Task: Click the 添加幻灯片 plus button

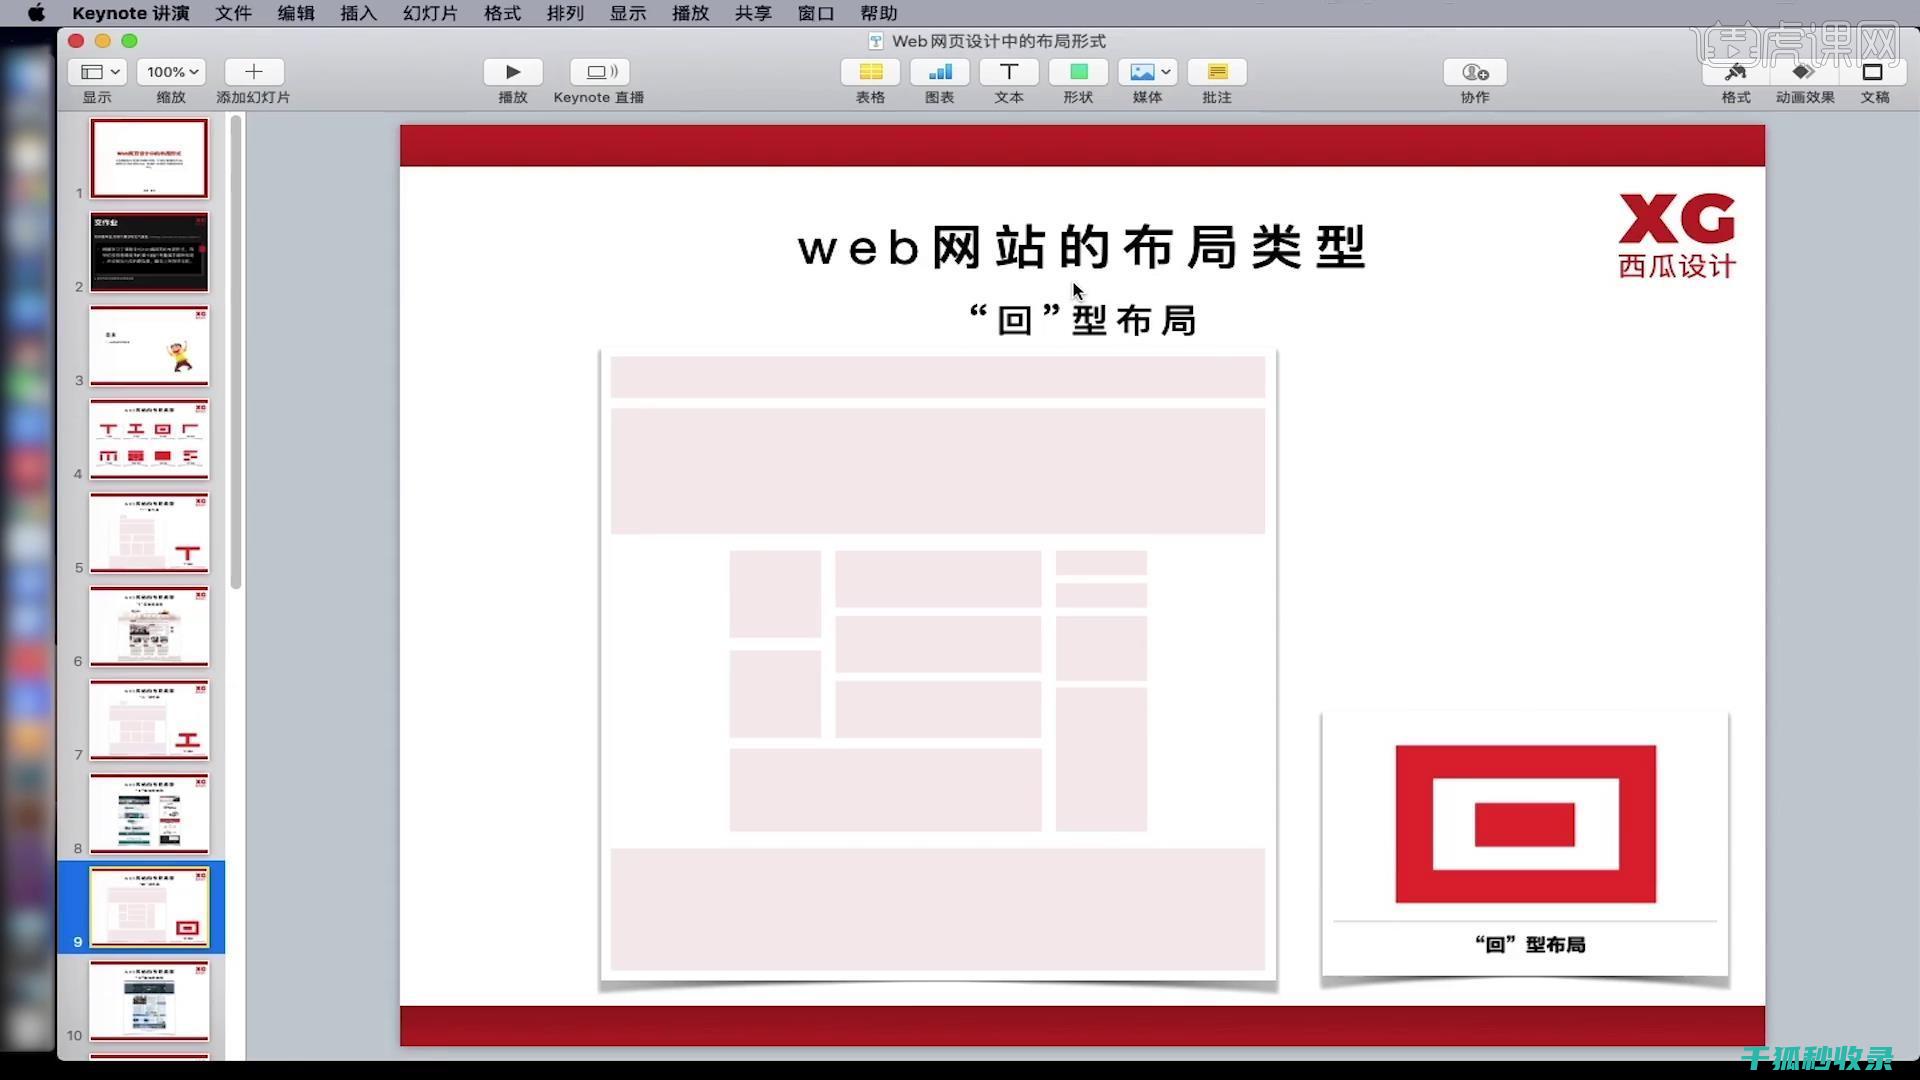Action: 254,72
